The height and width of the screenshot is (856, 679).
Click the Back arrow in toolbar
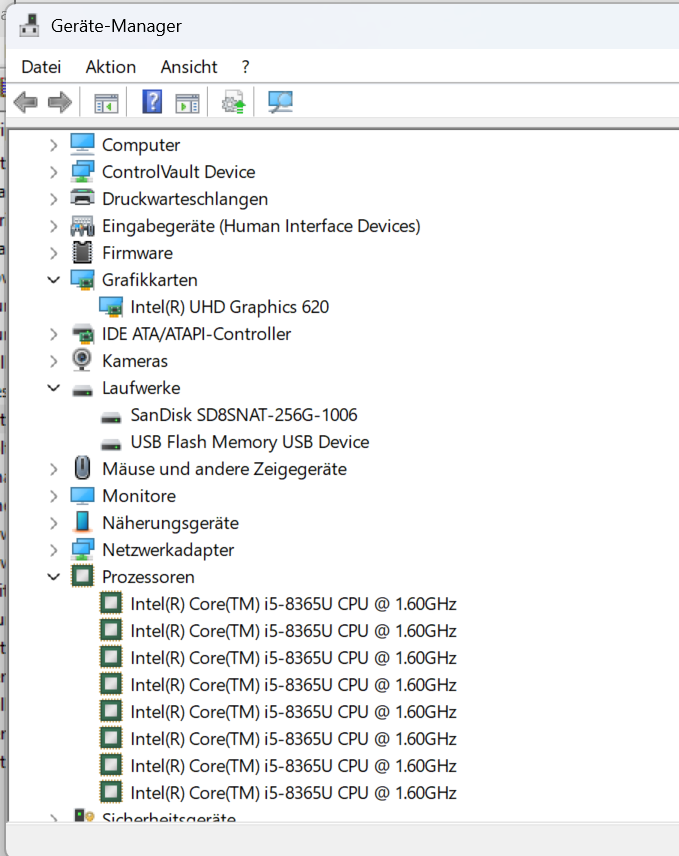pyautogui.click(x=26, y=102)
